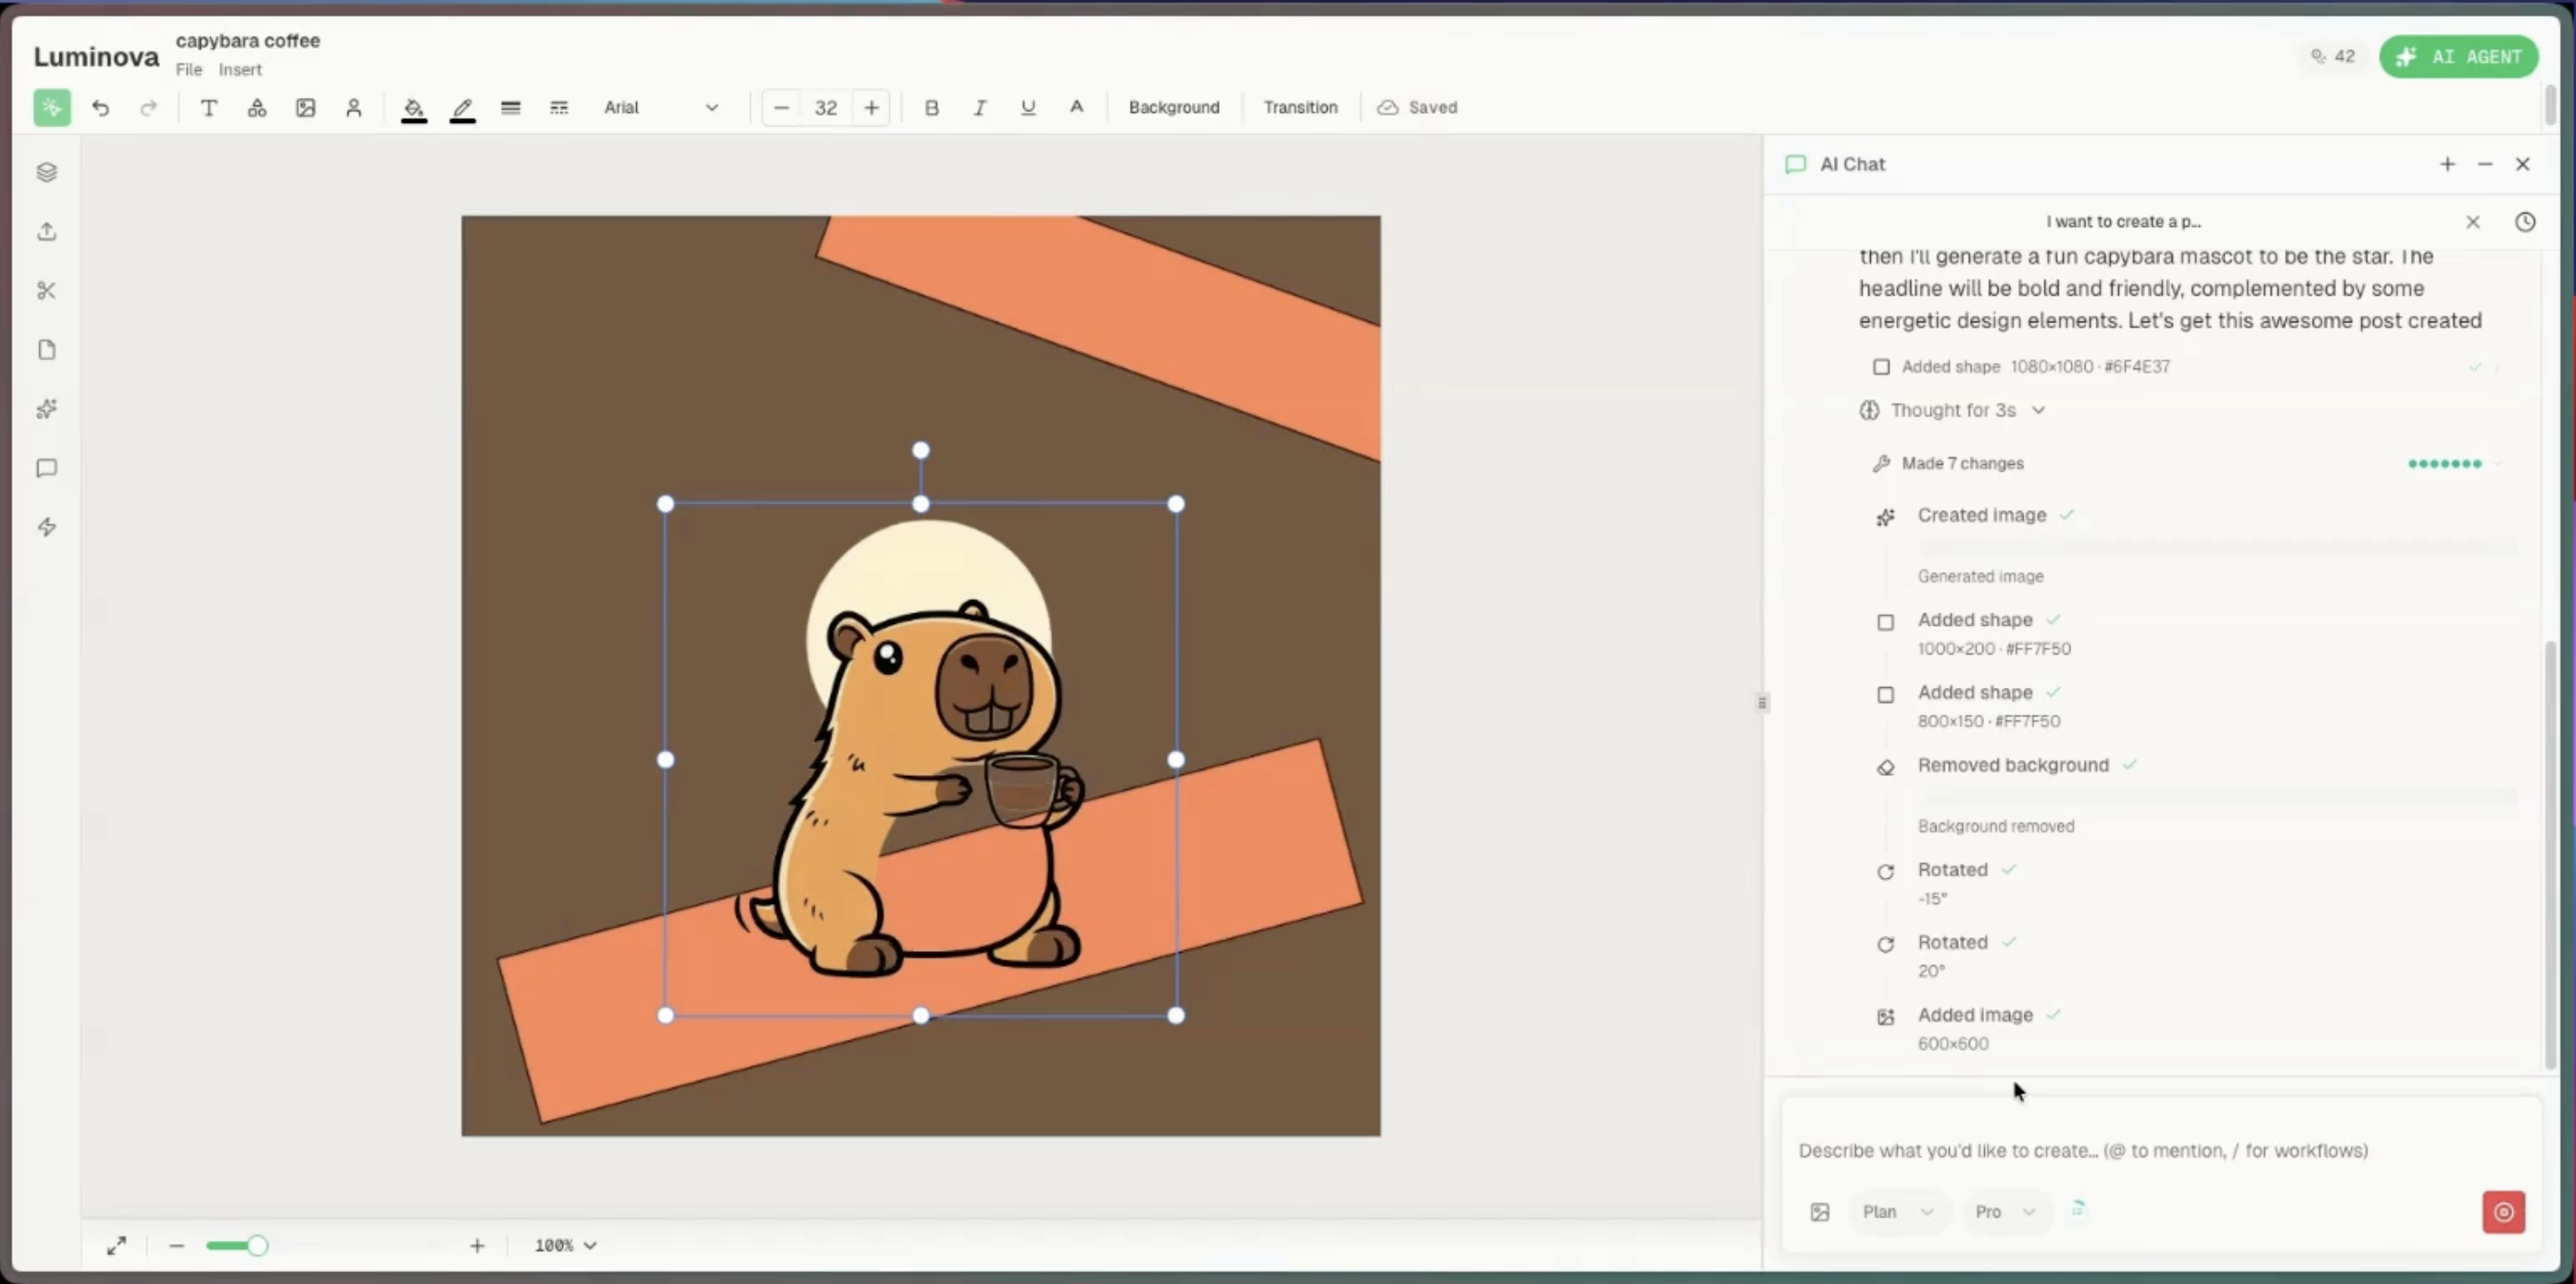This screenshot has width=2576, height=1284.
Task: Click the AI AGENT button
Action: (2458, 57)
